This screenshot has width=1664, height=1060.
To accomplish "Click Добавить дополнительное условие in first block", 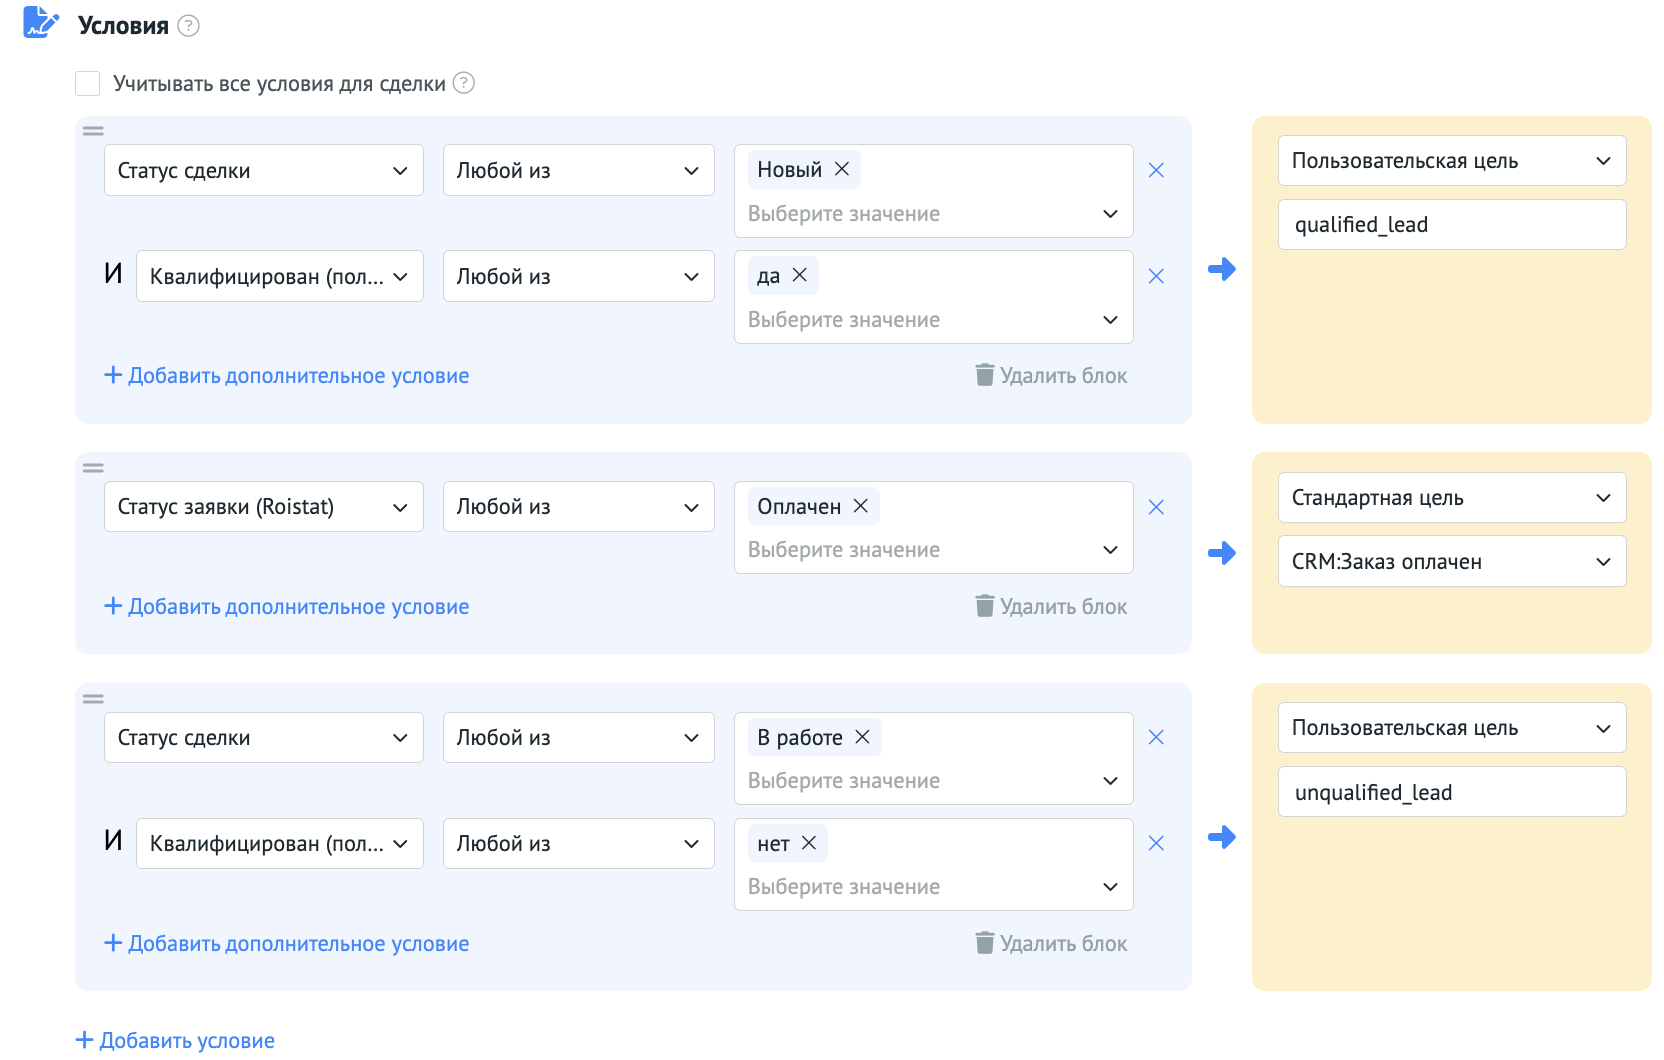I will (287, 375).
